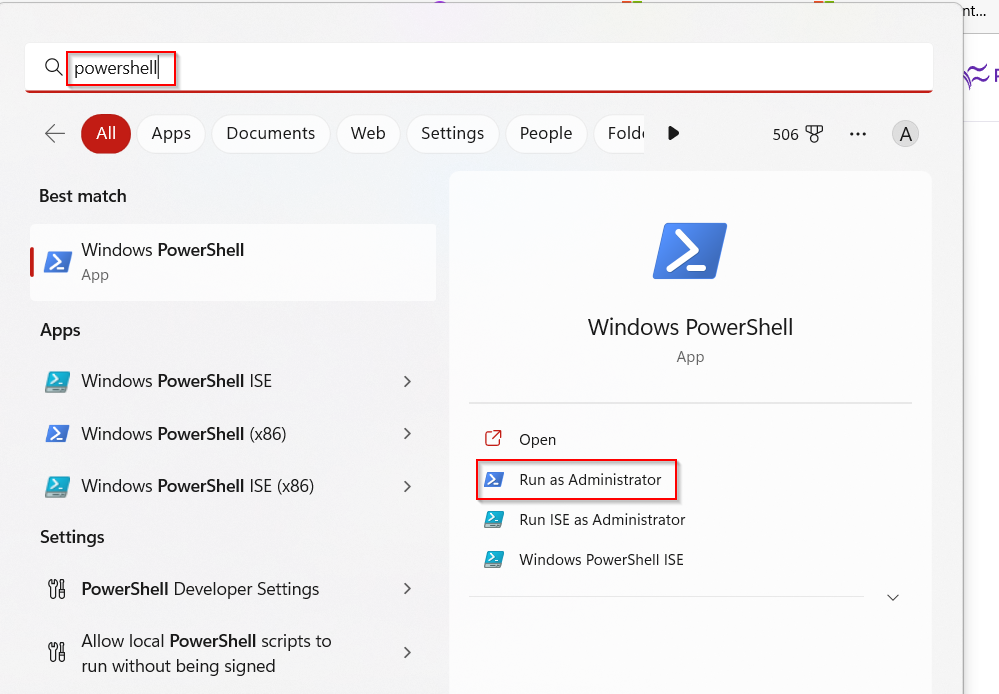Click the Settings section heading
999x694 pixels.
click(72, 537)
